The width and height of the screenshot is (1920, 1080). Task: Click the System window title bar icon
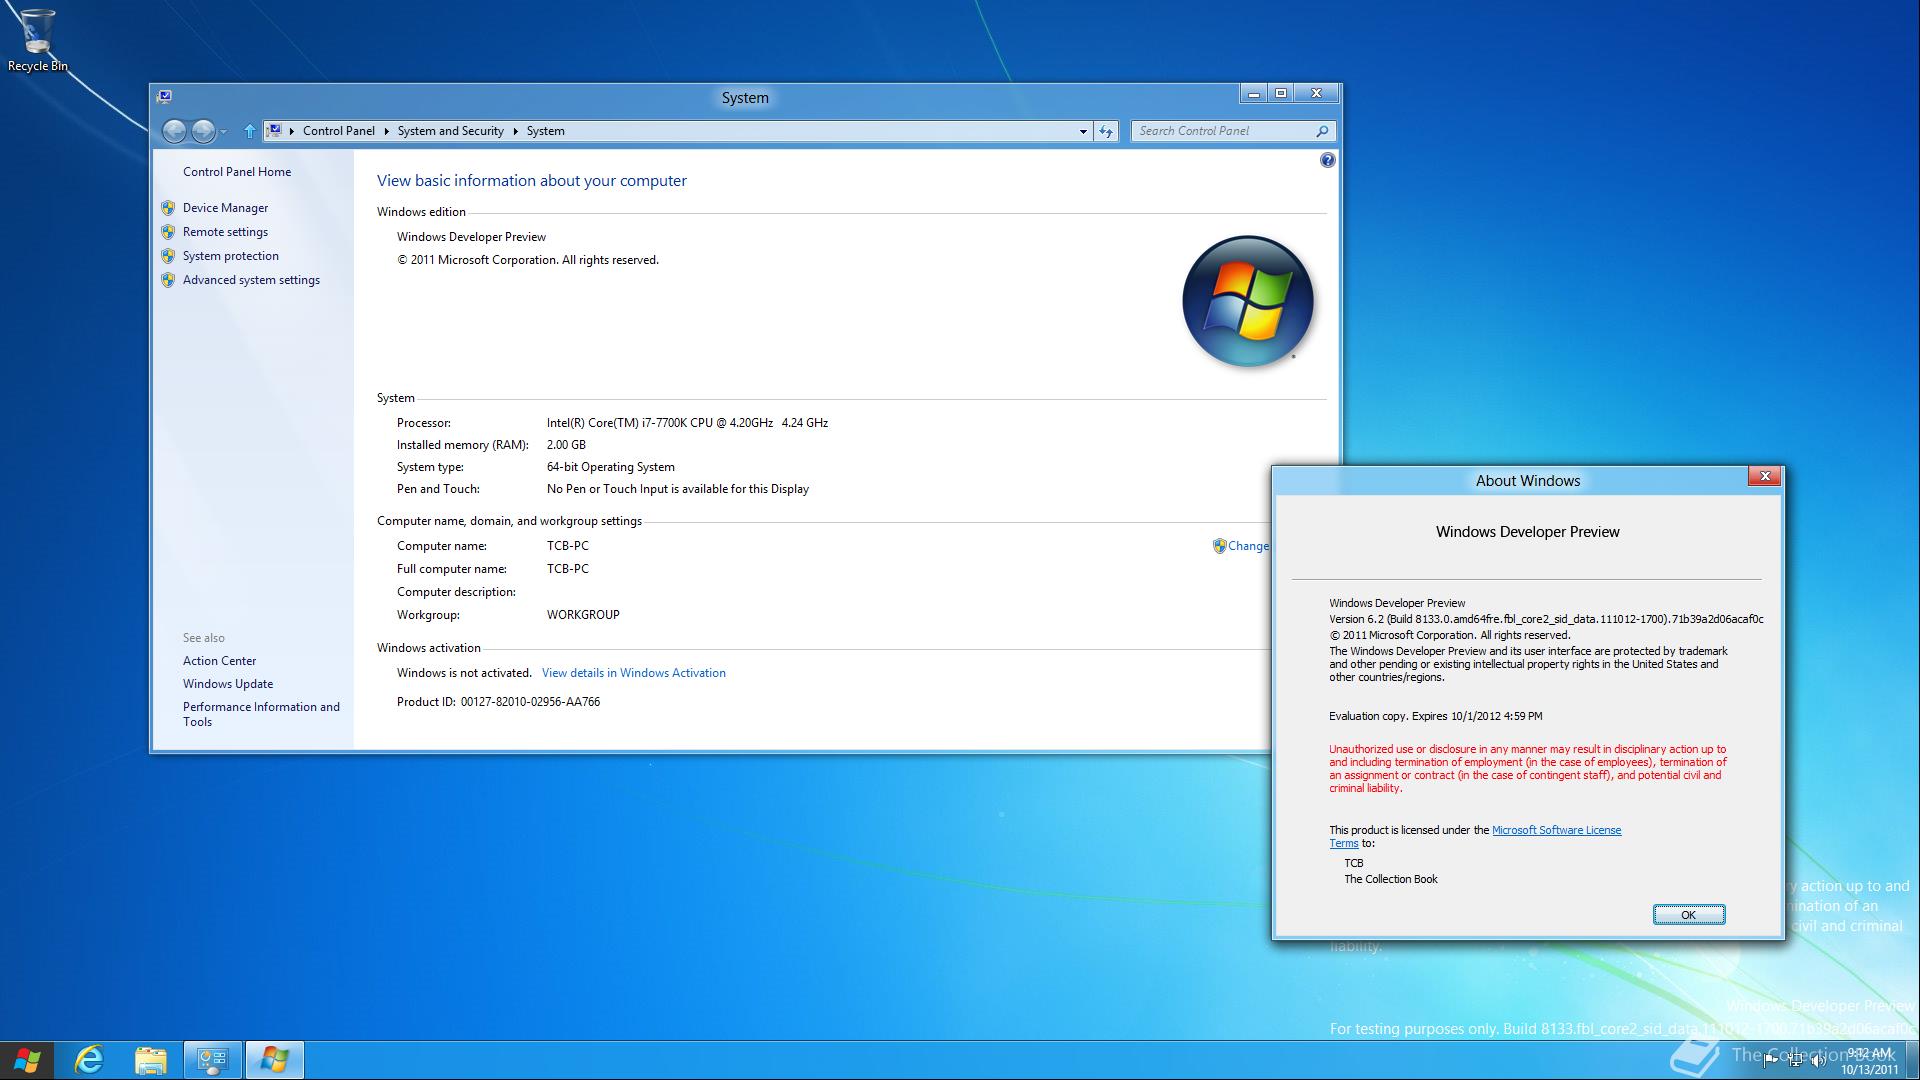pos(164,97)
